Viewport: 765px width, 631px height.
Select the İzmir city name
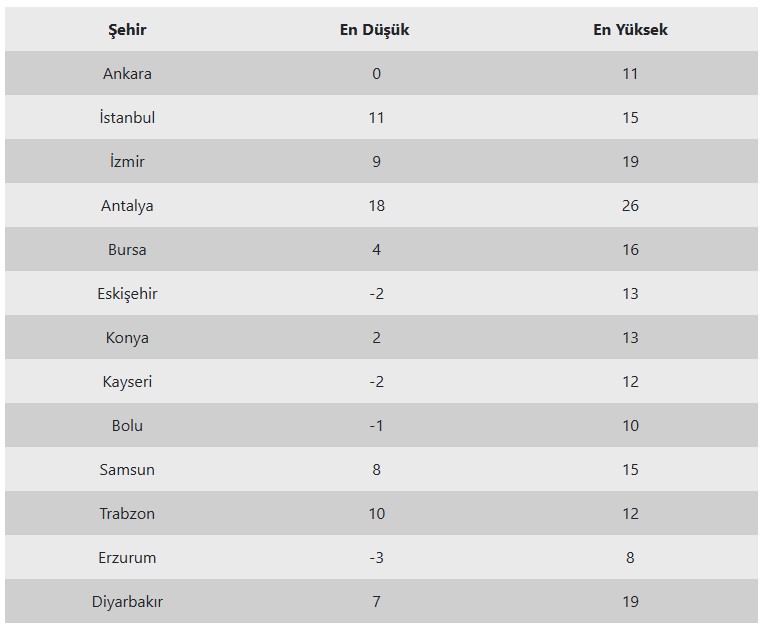coord(127,162)
